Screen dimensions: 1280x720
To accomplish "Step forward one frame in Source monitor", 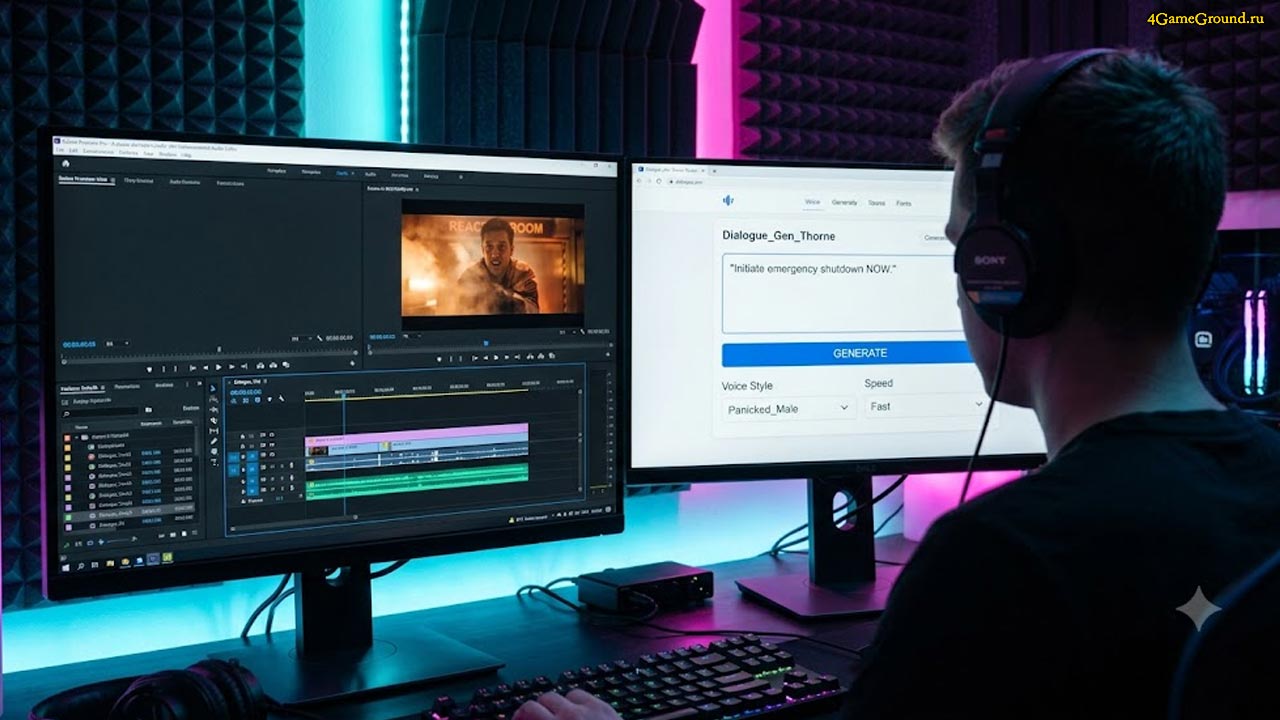I will pos(231,368).
